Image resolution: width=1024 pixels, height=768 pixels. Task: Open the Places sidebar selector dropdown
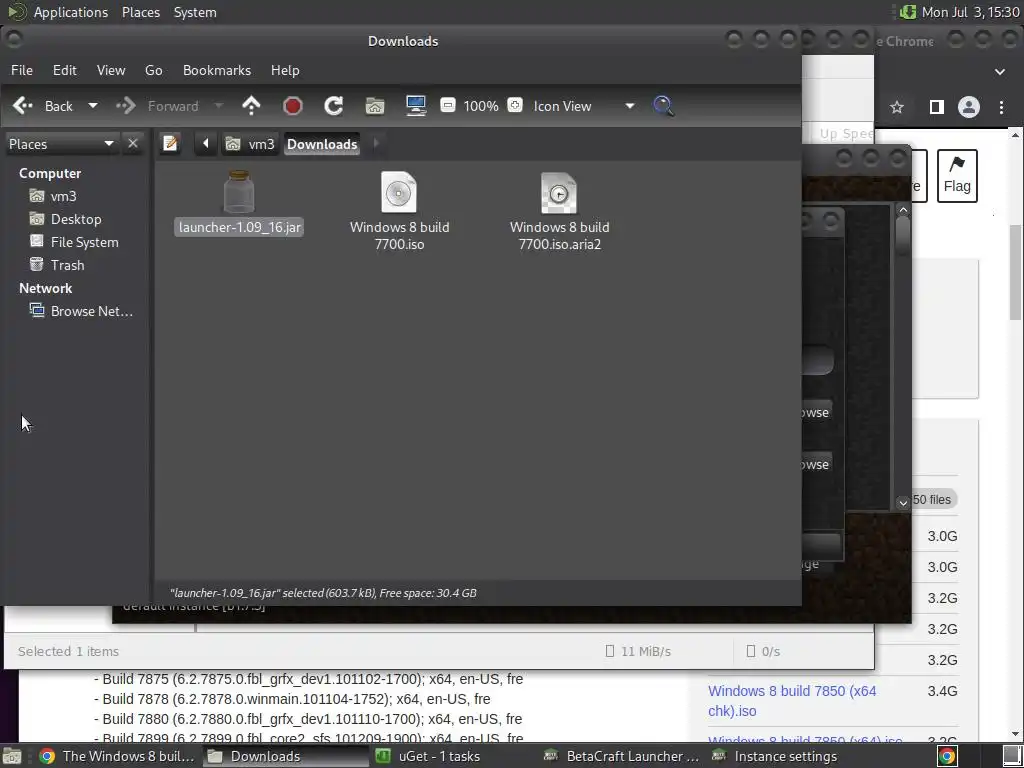click(x=61, y=144)
